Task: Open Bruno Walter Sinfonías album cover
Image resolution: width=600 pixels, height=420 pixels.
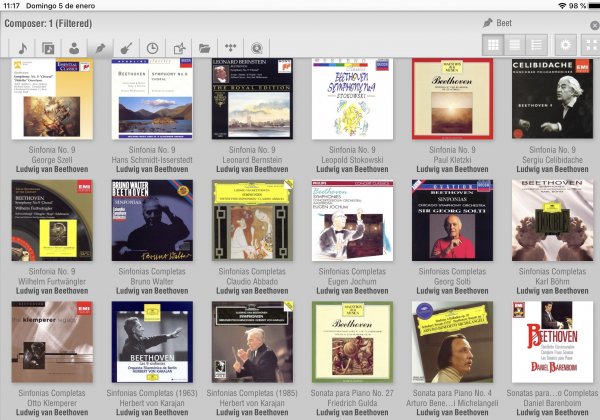Action: click(152, 220)
